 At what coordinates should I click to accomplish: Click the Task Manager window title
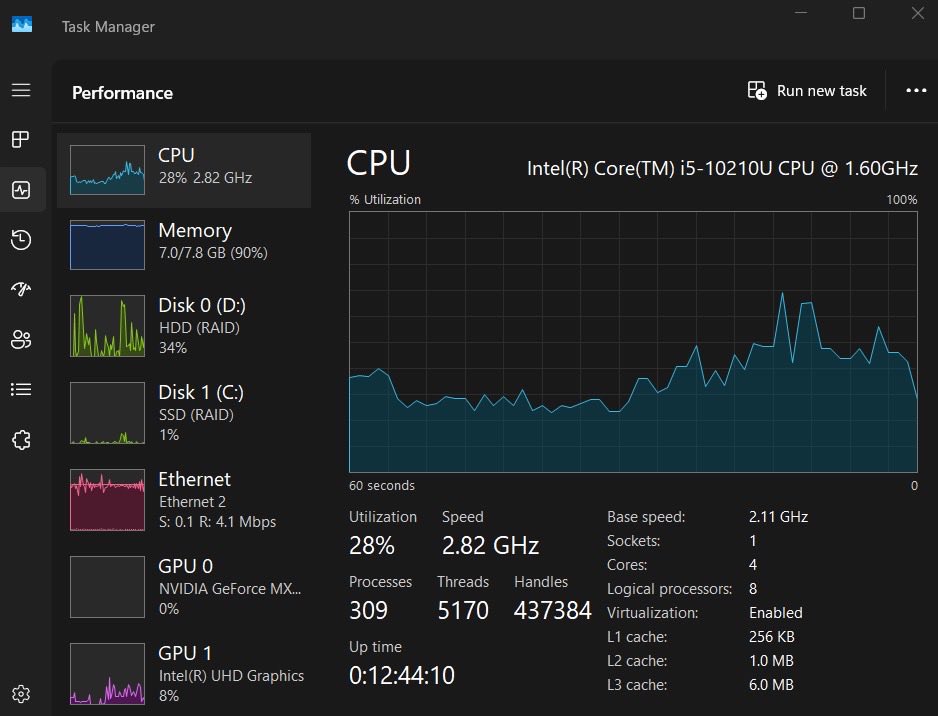click(x=108, y=27)
